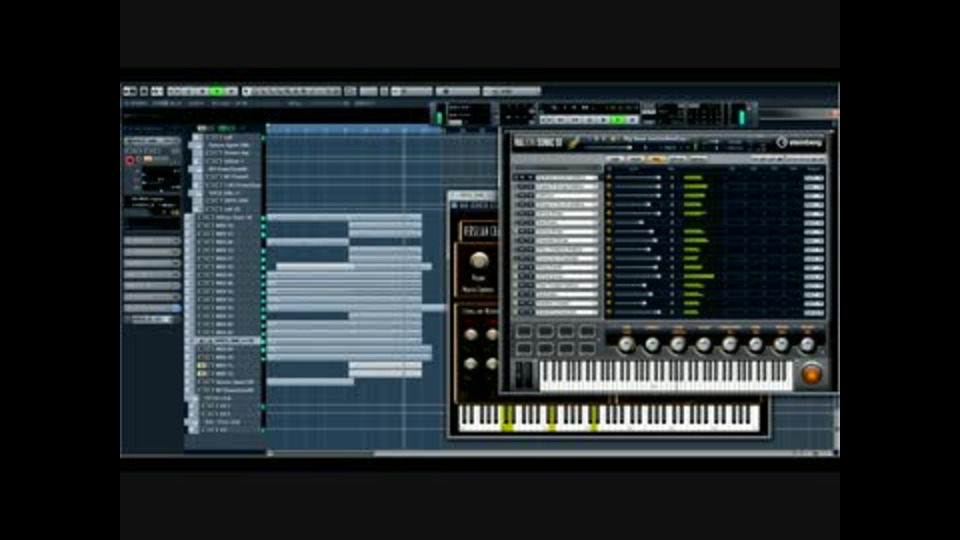Select the longest MIDI part extending past the others
Viewport: 960px width, 540px height.
358,308
